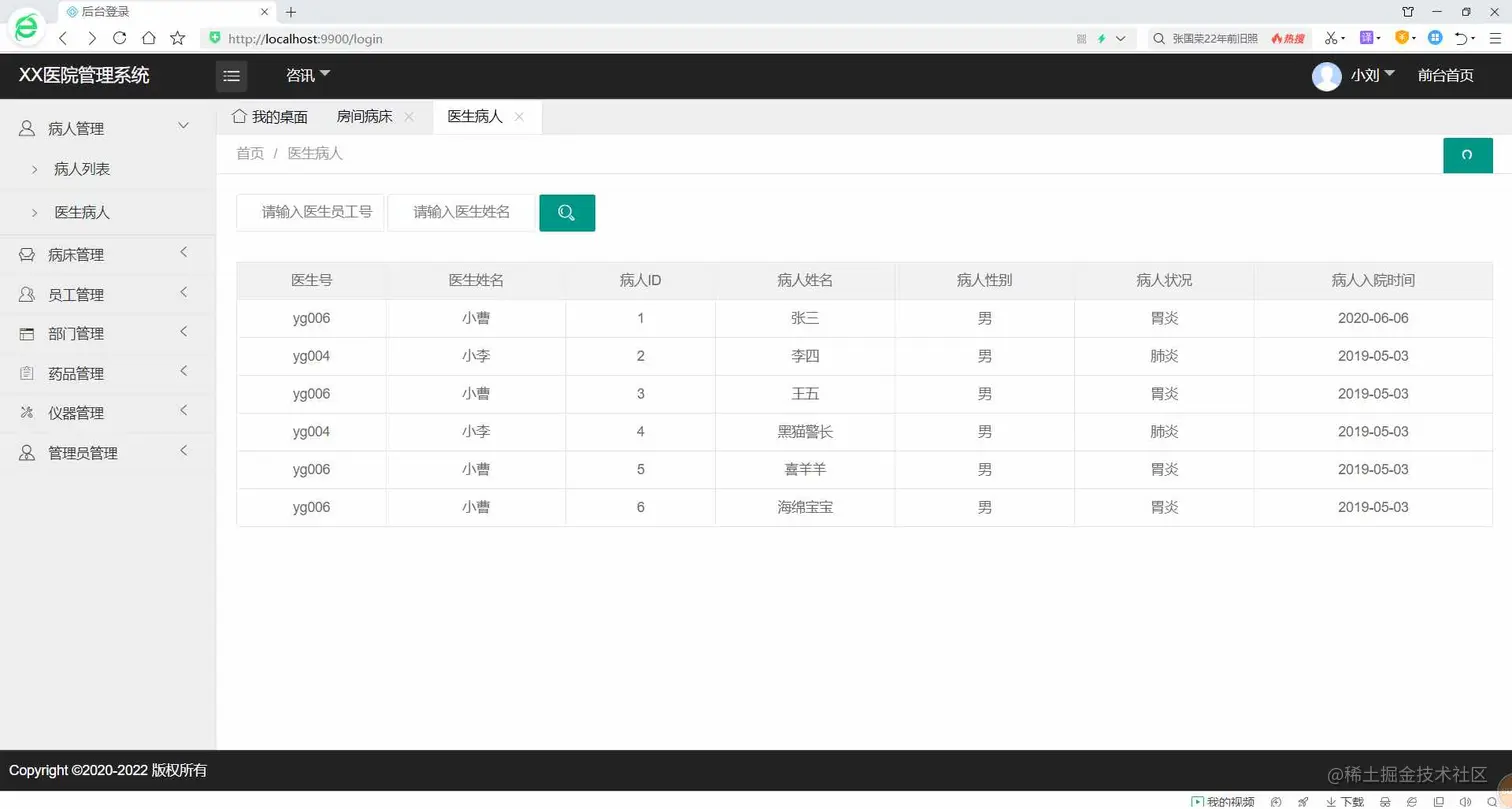Expand the 管理员管理 sidebar menu
Image resolution: width=1512 pixels, height=809 pixels.
[x=108, y=452]
